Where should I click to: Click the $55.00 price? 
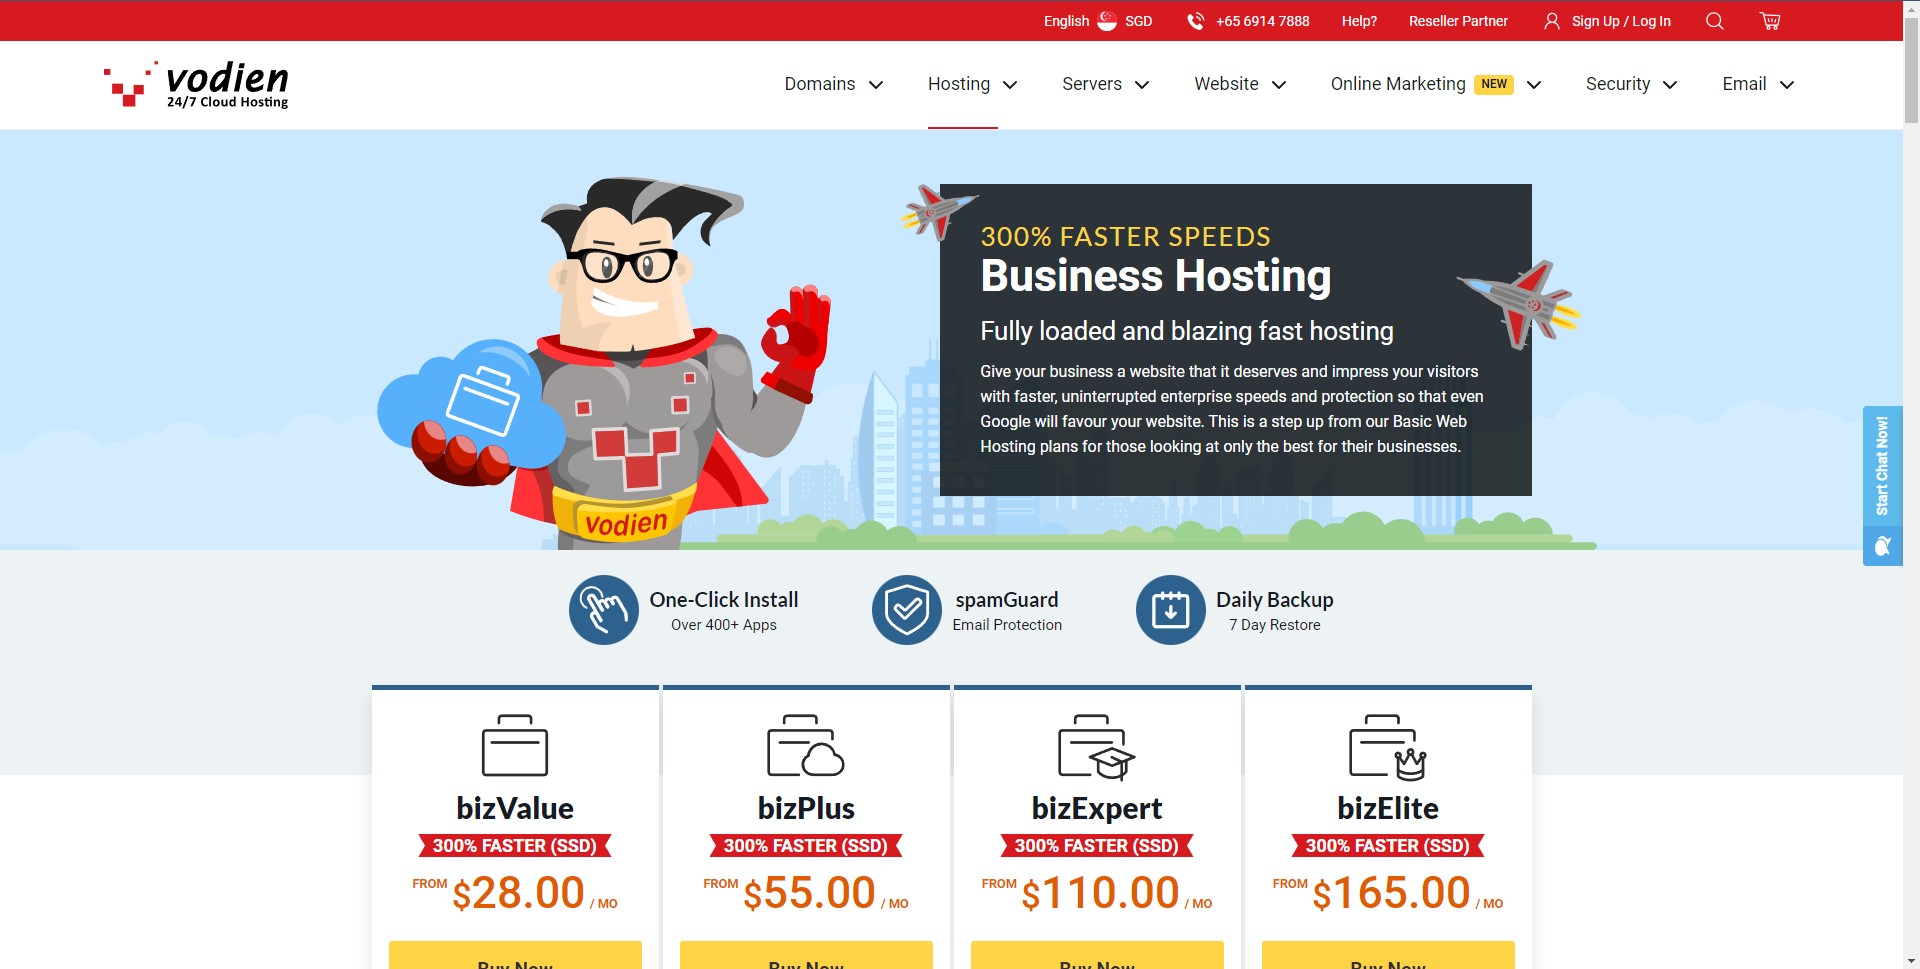(809, 892)
